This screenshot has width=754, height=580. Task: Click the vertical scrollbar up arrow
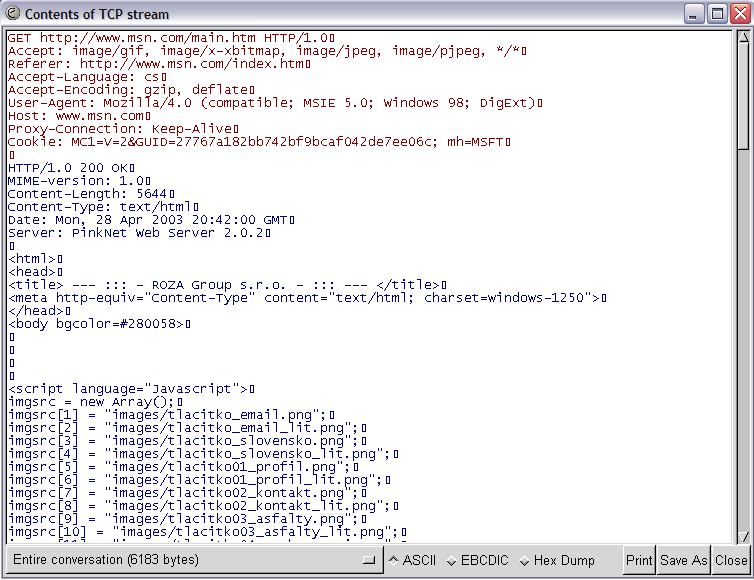tap(742, 37)
